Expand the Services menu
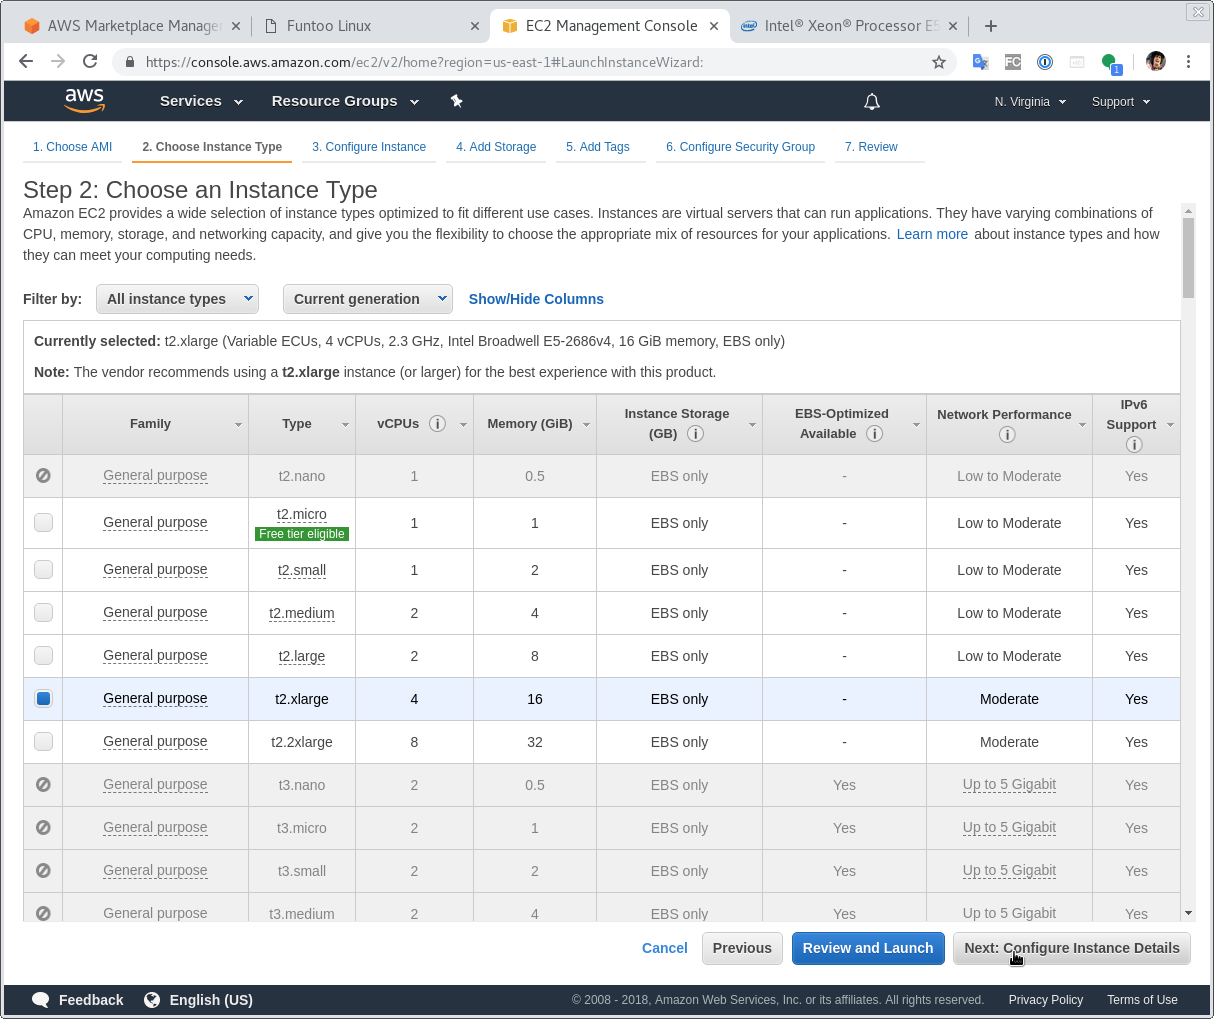The width and height of the screenshot is (1214, 1019). 201,101
